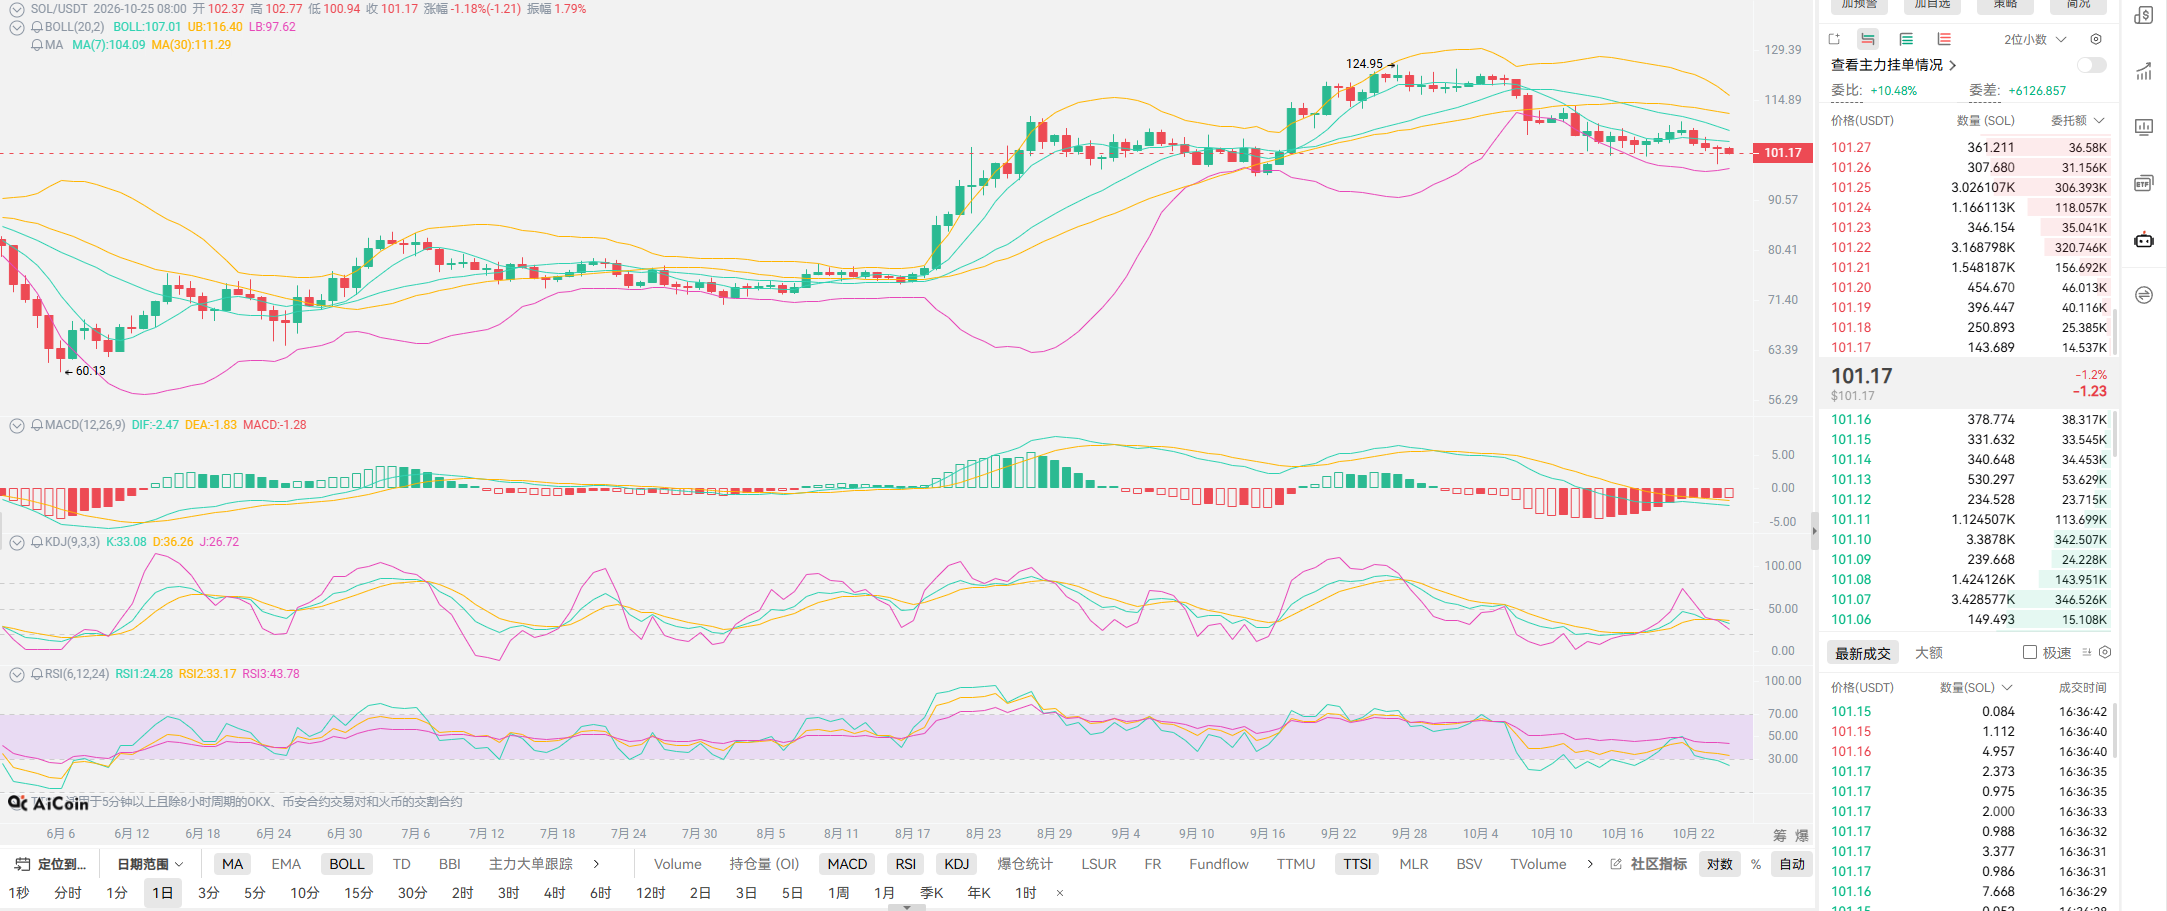Click the chart monitor icon in right sidebar
Screen dimensions: 2167x911
[2143, 127]
